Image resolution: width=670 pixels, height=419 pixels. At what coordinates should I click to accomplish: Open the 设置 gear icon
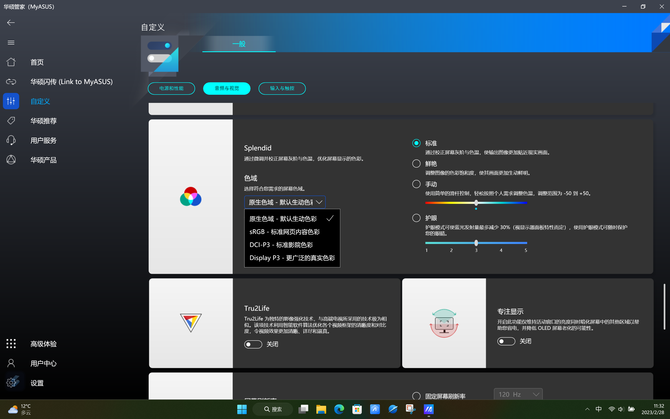[12, 383]
